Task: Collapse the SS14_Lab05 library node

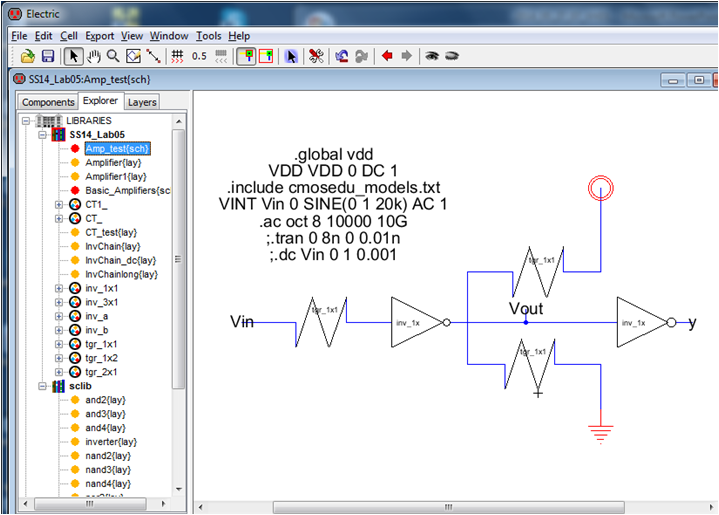Action: [x=43, y=134]
